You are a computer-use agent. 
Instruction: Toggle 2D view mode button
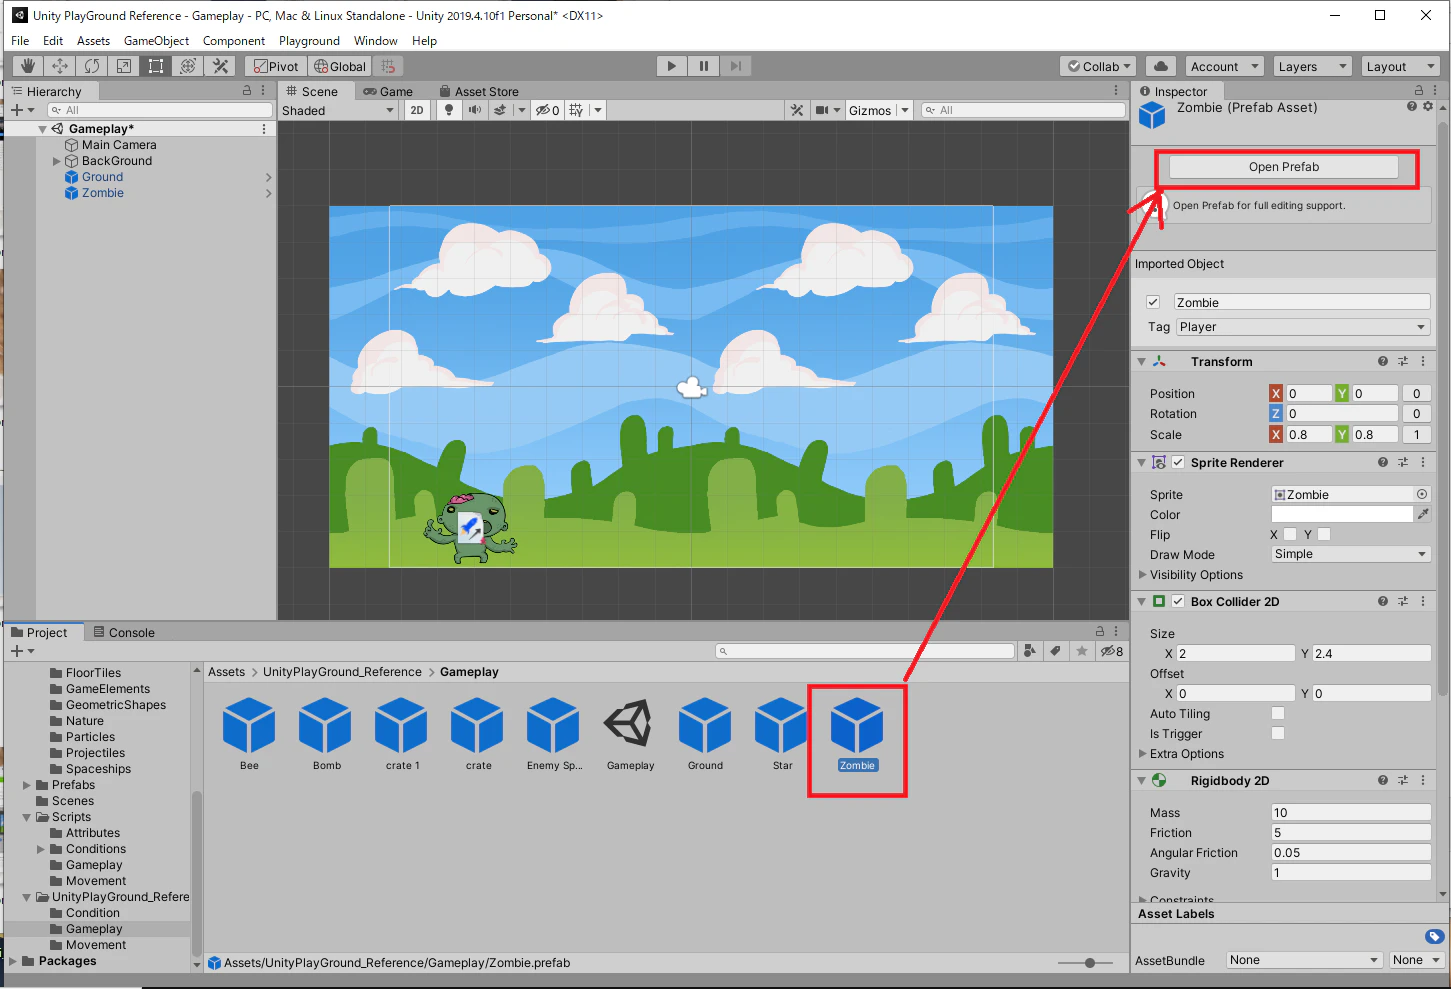click(x=417, y=110)
